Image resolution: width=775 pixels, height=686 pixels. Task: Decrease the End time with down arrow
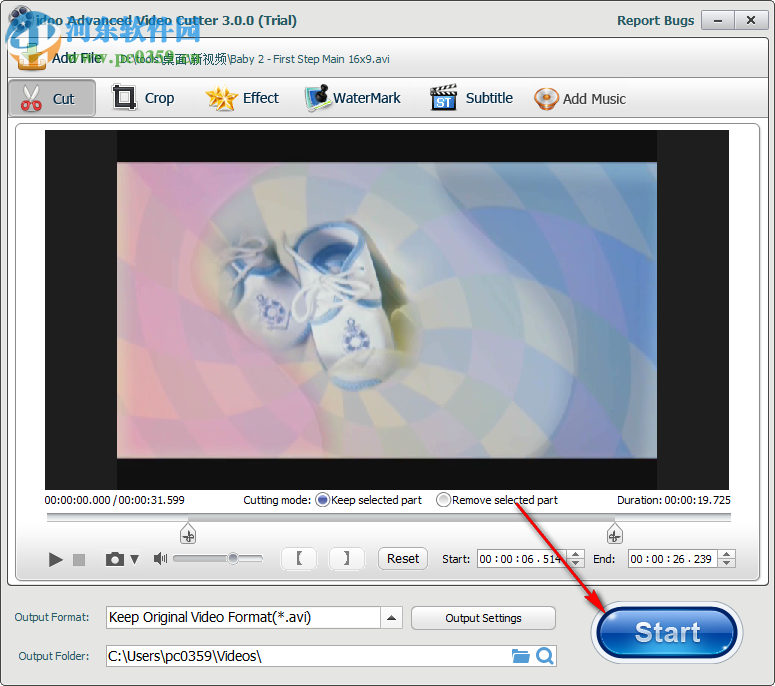pos(727,563)
